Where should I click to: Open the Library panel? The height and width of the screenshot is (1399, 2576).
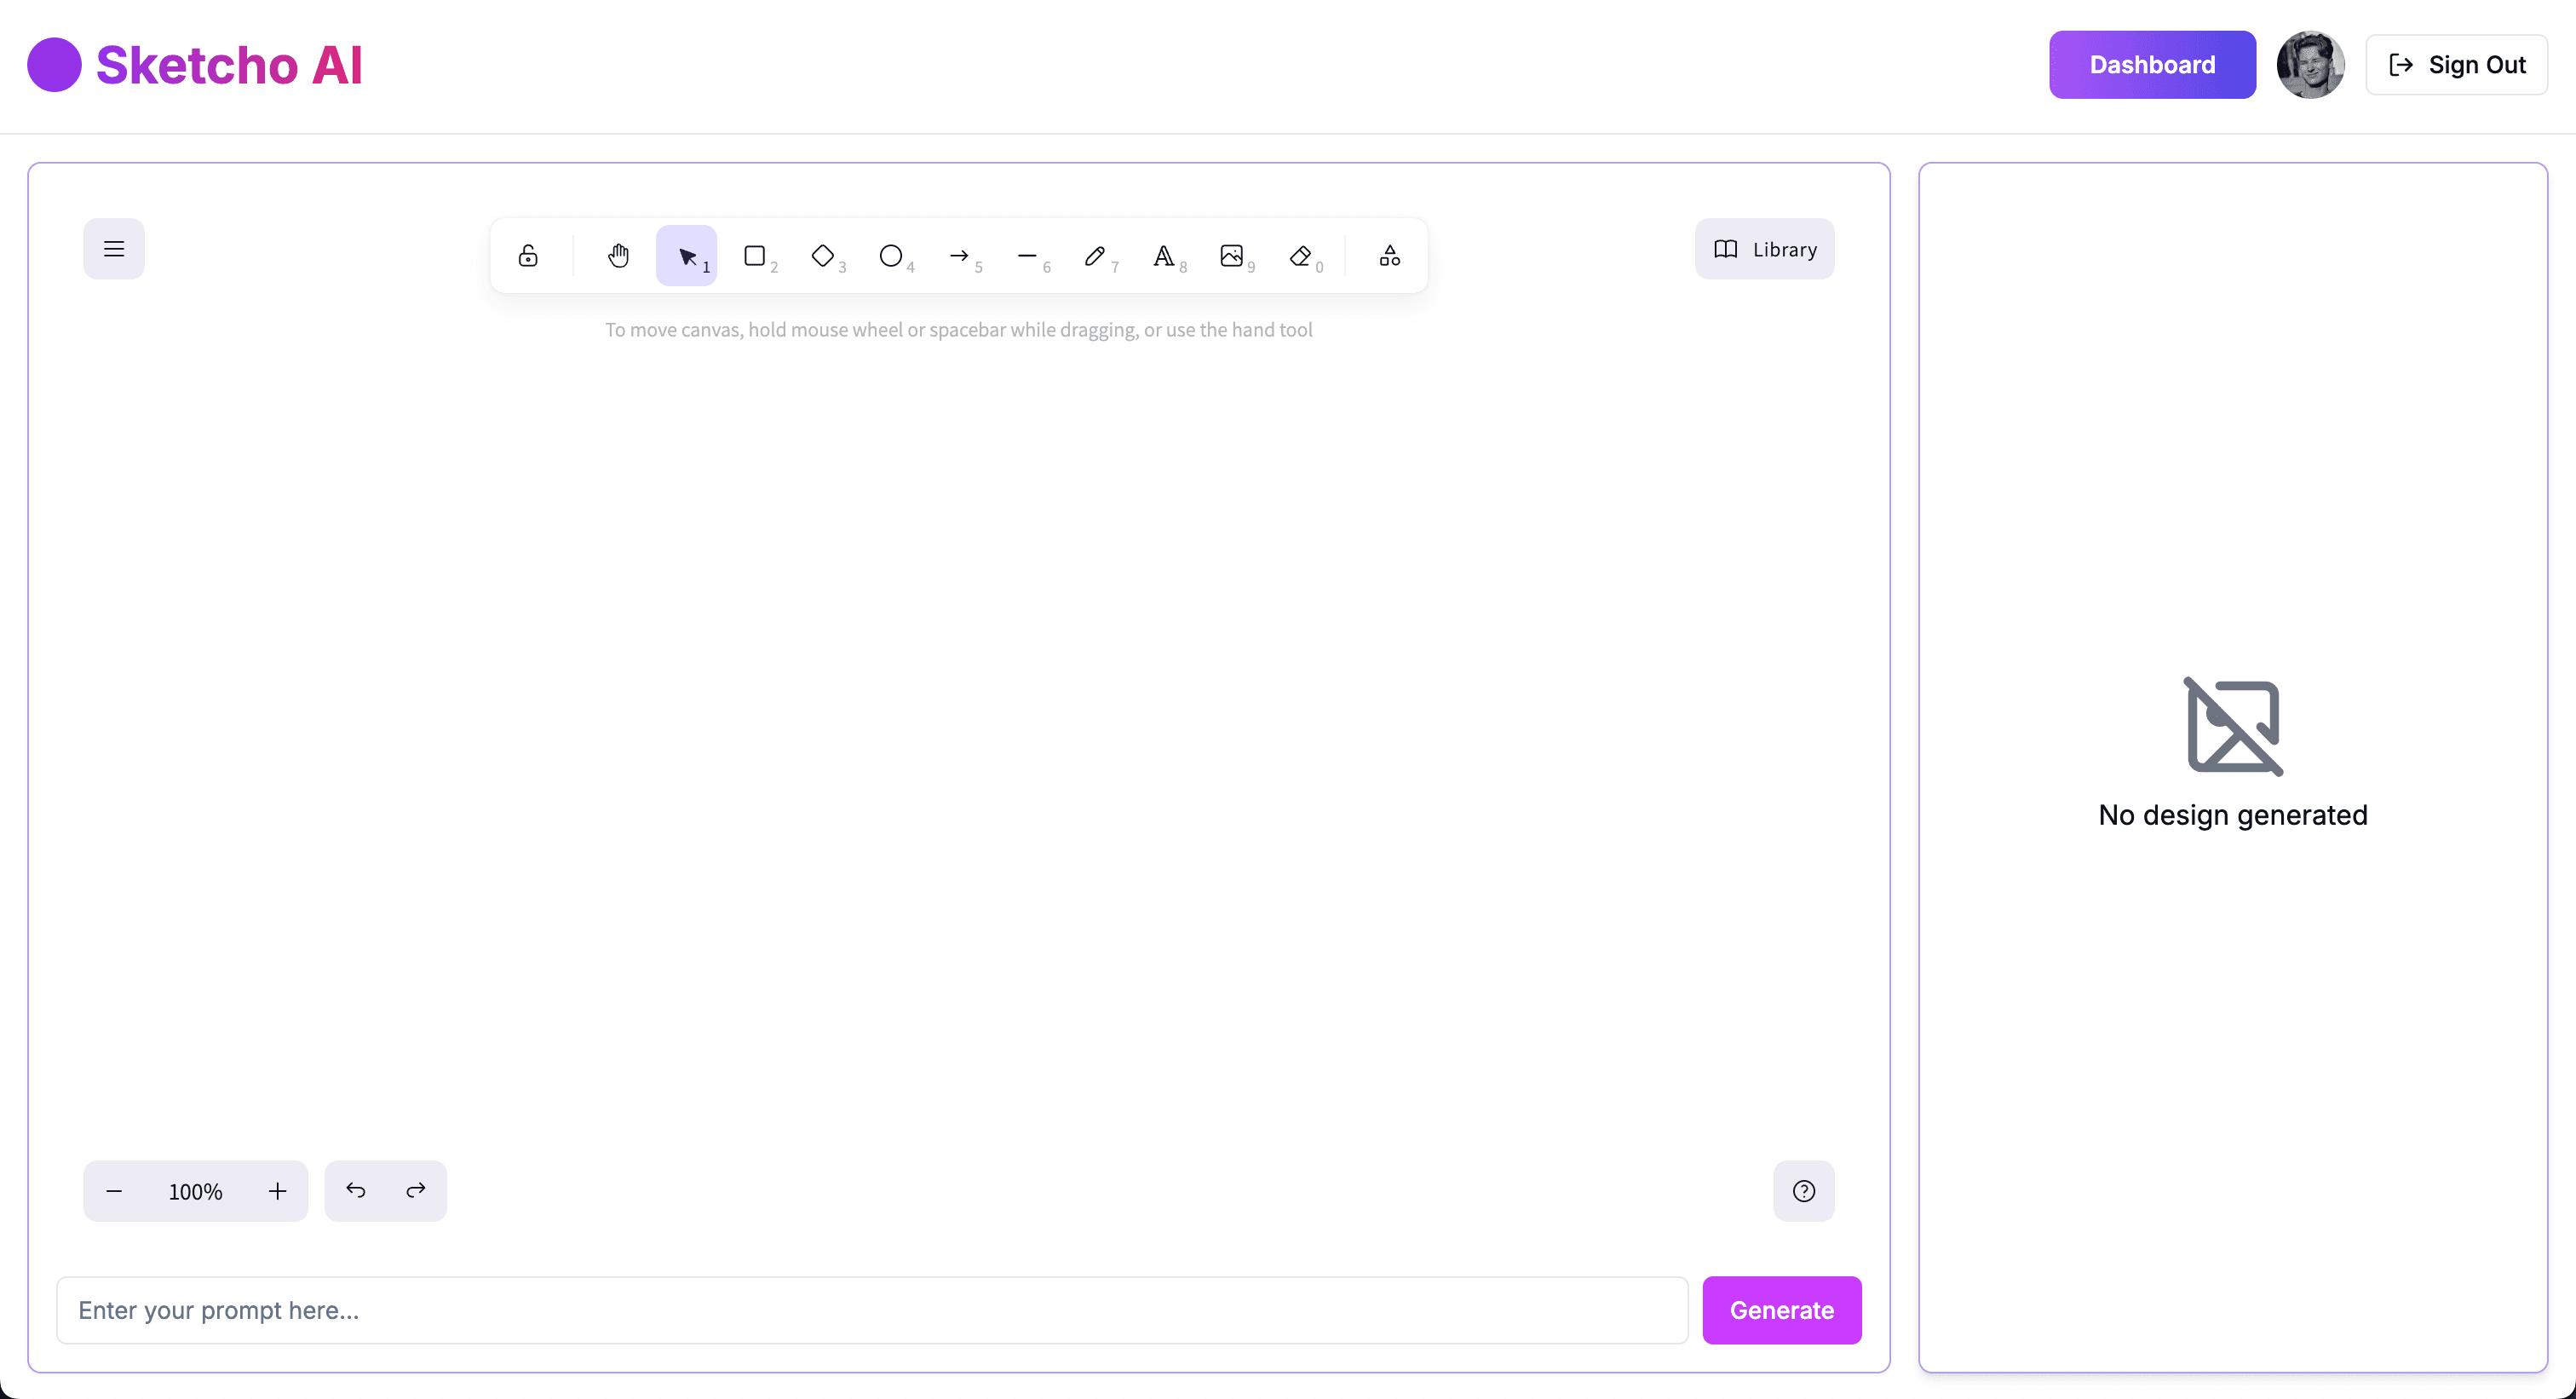tap(1765, 249)
